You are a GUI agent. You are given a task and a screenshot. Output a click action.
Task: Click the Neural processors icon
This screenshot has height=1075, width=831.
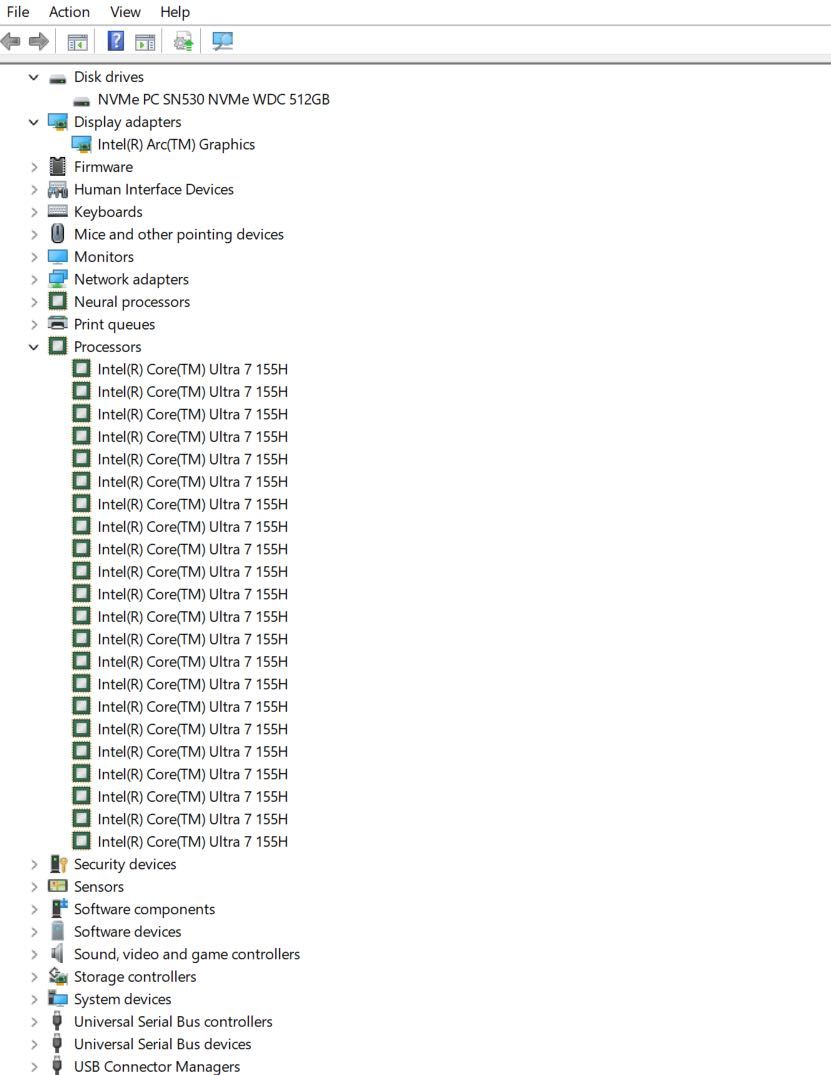58,302
